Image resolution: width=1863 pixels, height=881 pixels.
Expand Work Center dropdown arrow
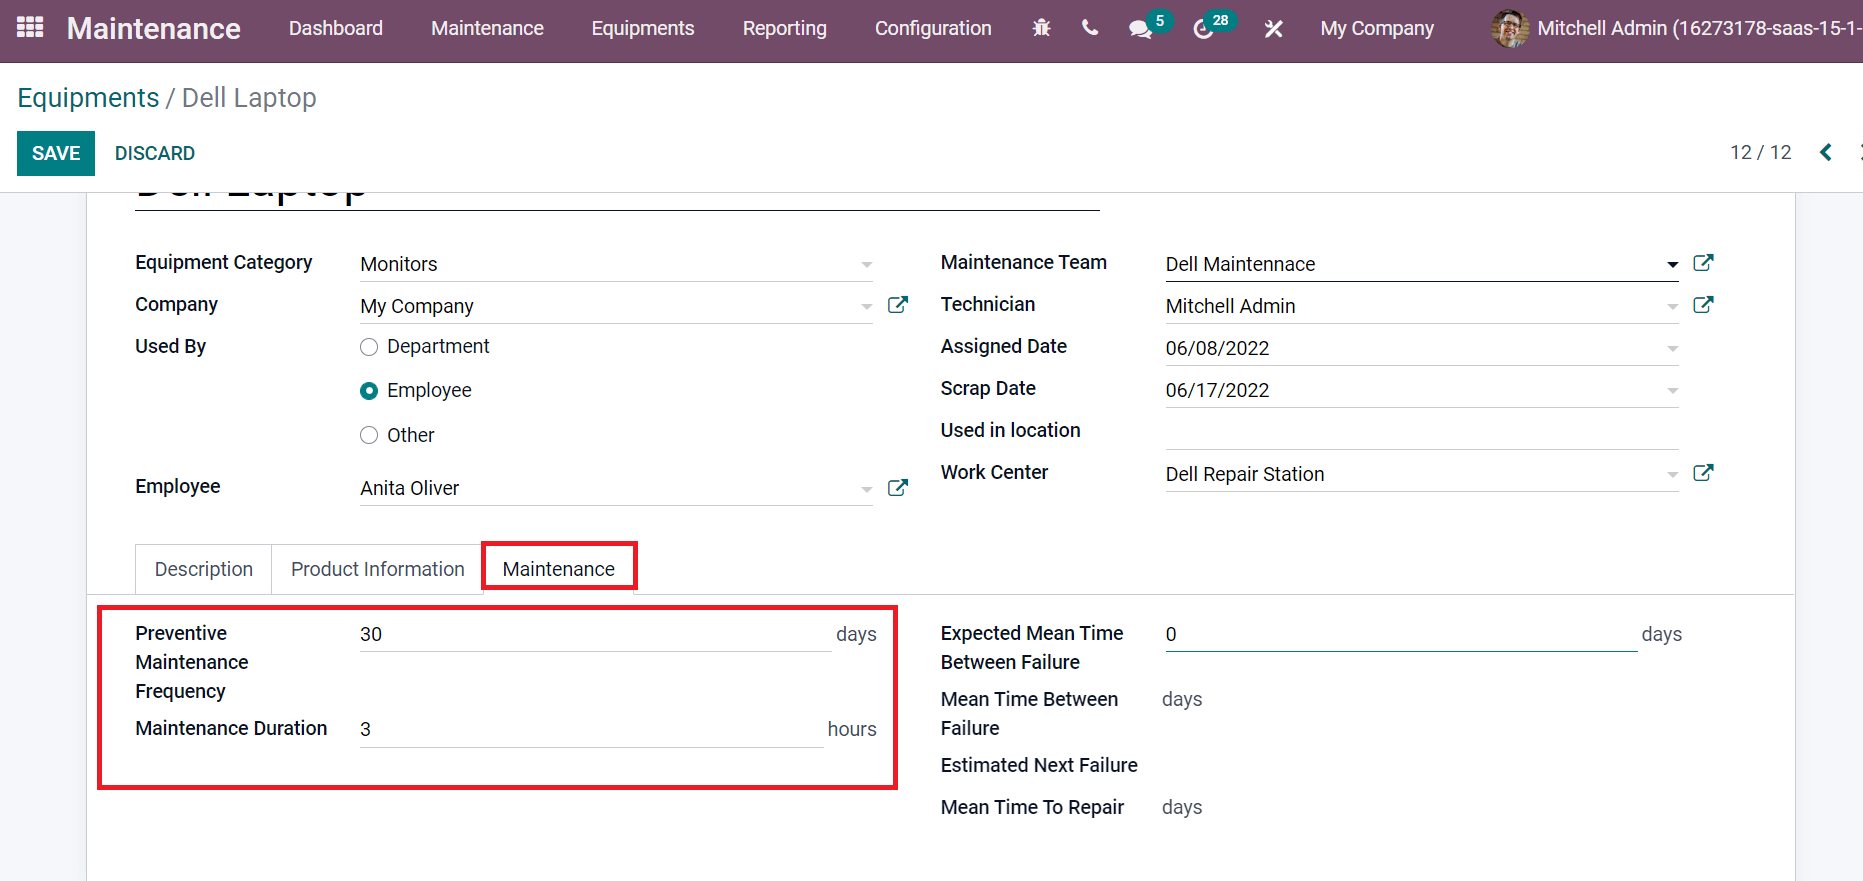coord(1672,475)
